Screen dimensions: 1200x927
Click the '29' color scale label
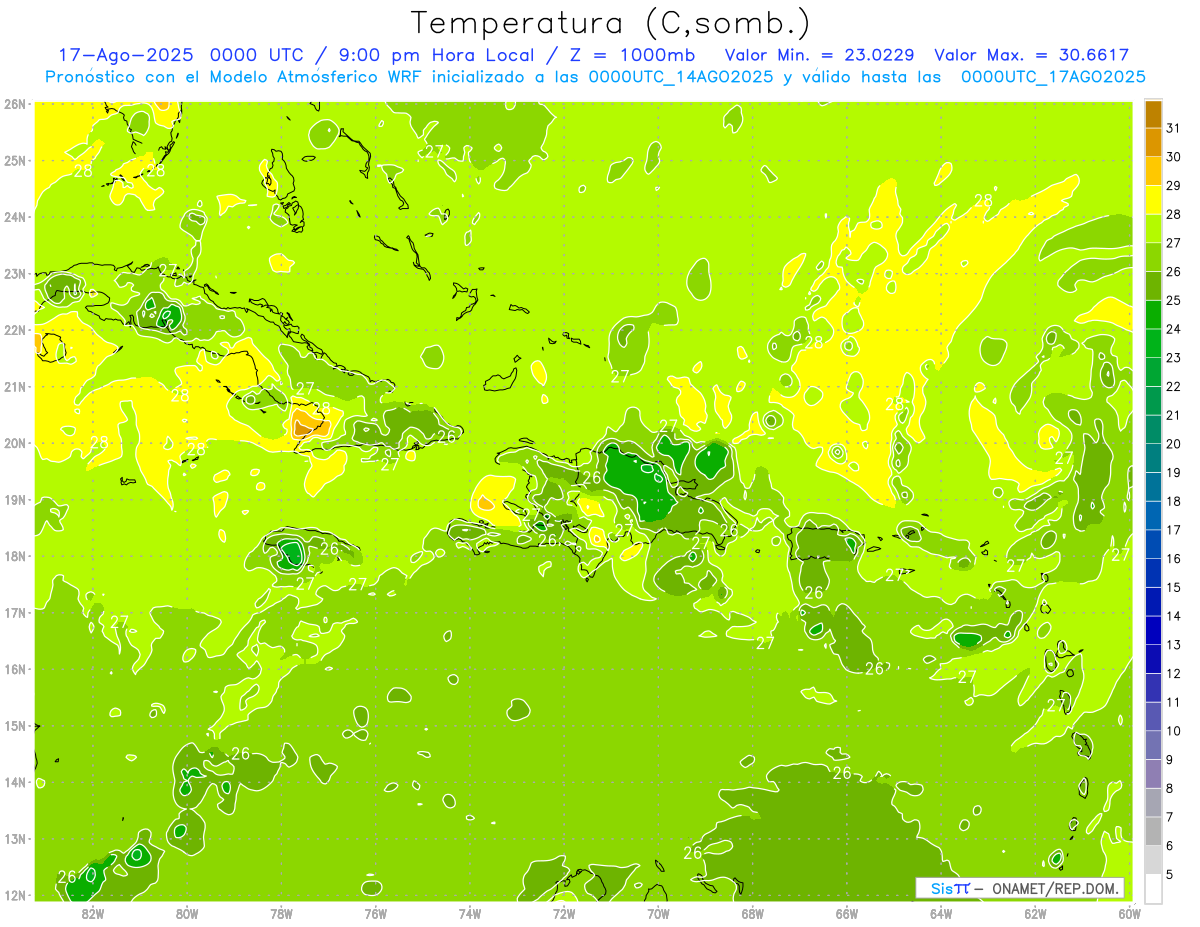click(1174, 186)
